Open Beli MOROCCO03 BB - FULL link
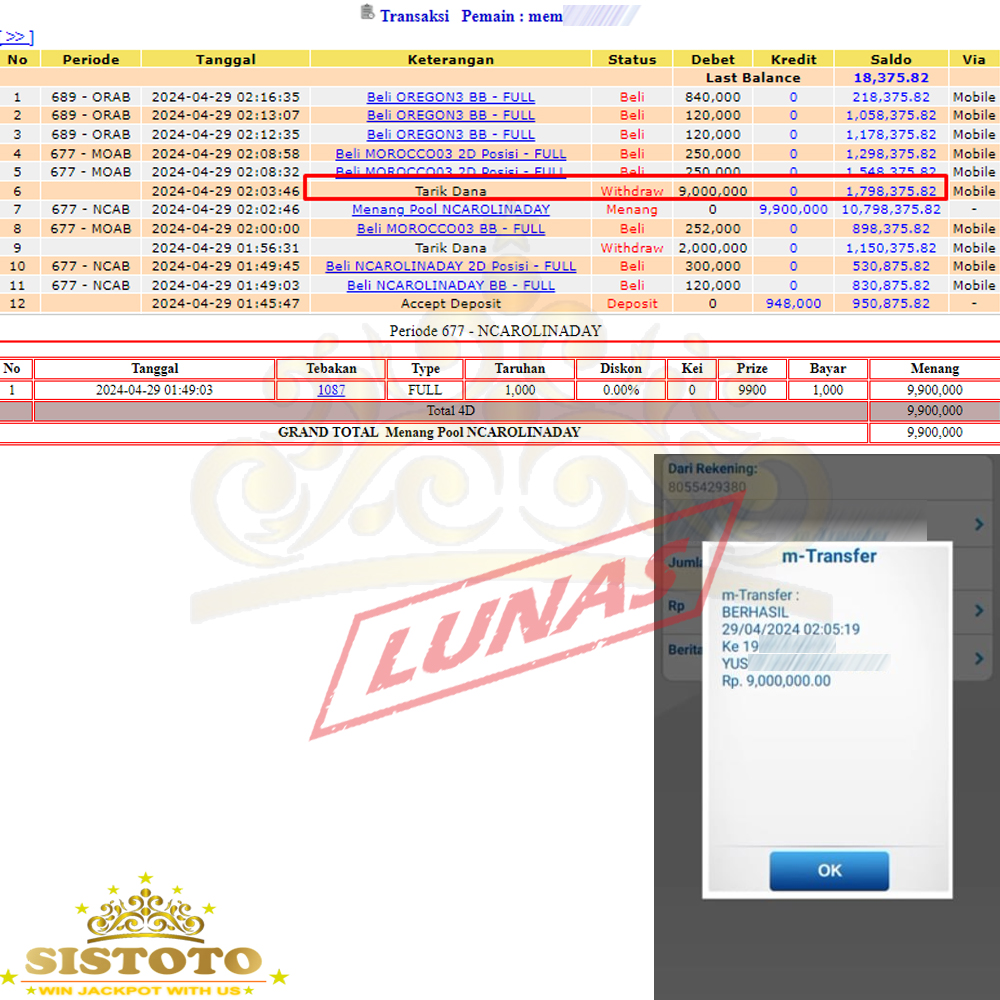 450,229
